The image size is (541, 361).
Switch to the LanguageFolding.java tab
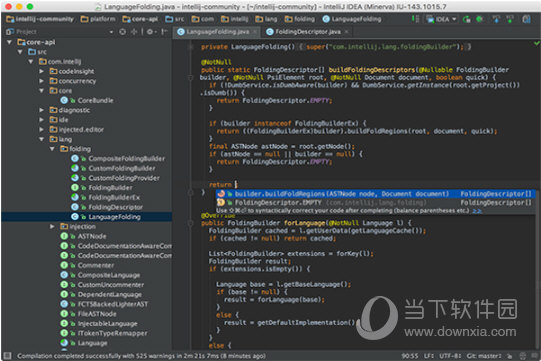217,32
